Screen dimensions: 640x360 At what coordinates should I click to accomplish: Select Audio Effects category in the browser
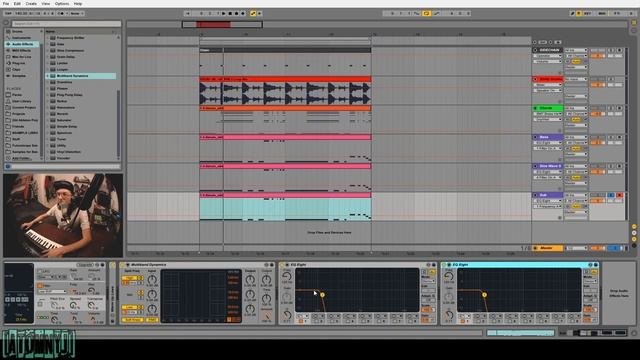22,44
